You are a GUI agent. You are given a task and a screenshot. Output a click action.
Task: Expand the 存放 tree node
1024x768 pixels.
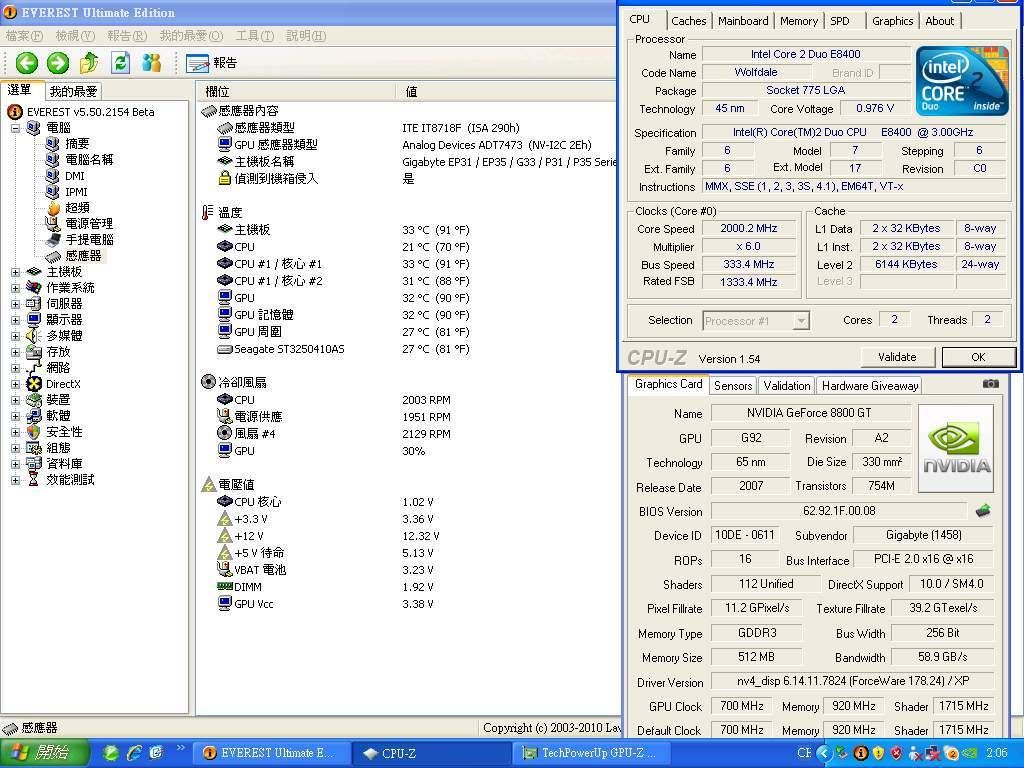(16, 352)
